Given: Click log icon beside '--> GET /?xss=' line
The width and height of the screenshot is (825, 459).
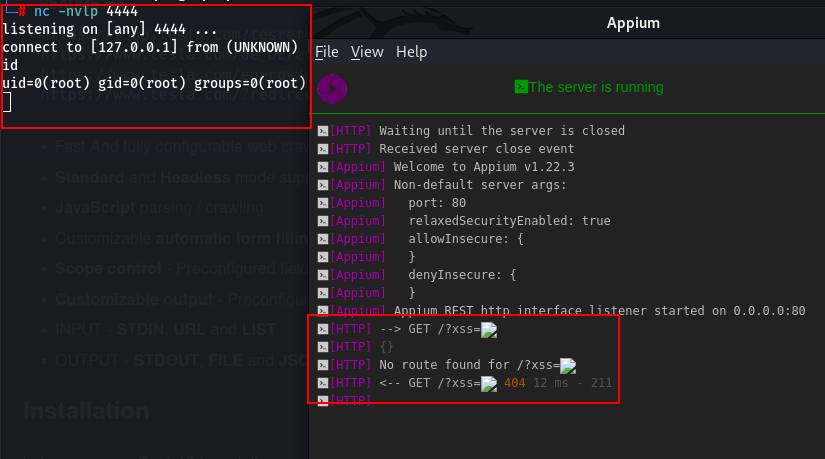Looking at the screenshot, I should tap(323, 329).
